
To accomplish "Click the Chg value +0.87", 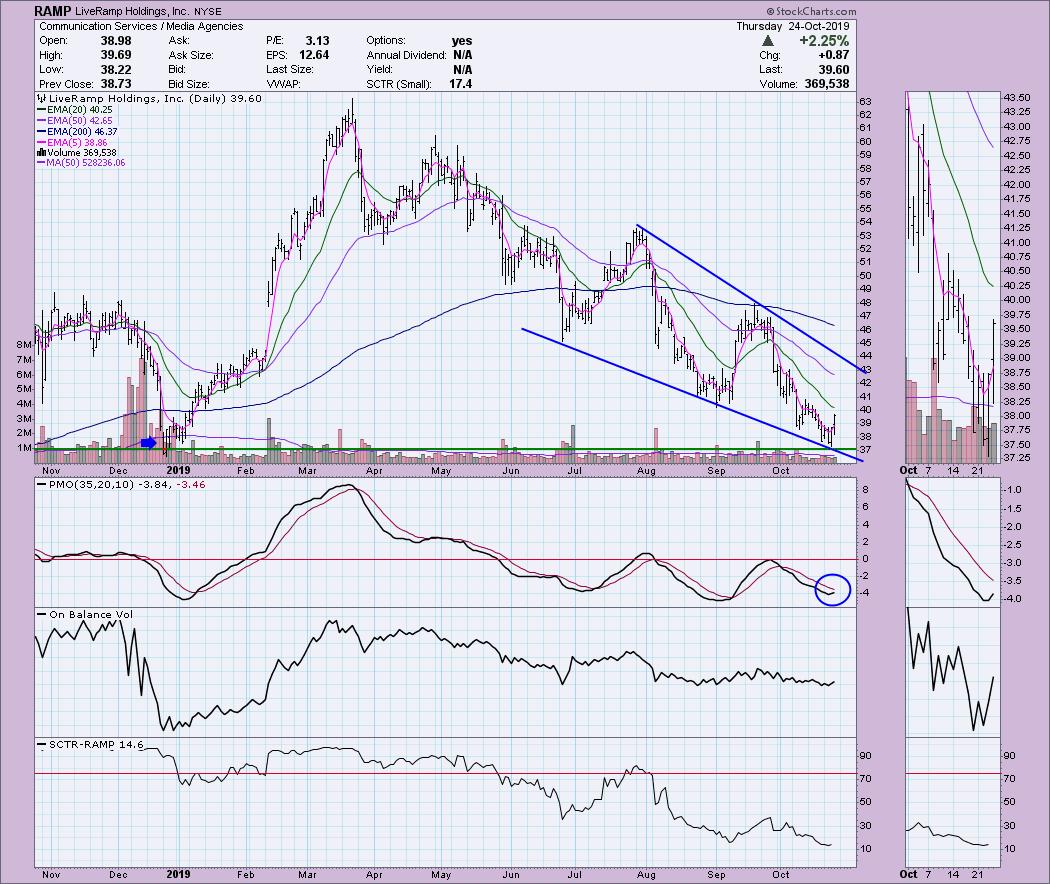I will click(833, 55).
